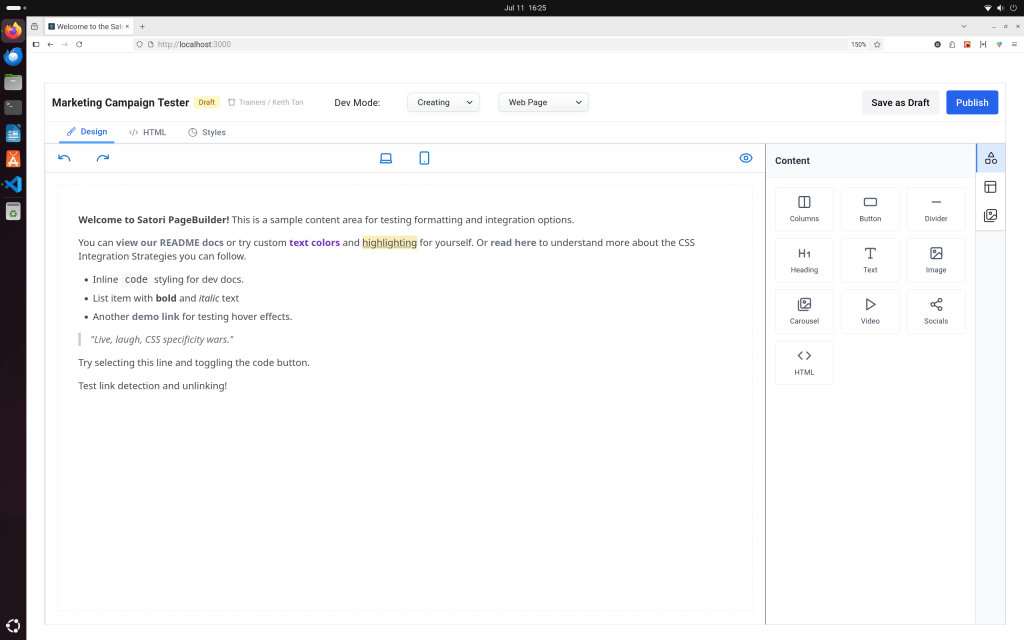The image size is (1024, 640).
Task: Open the Firefox list all tabs chevron
Action: click(964, 26)
